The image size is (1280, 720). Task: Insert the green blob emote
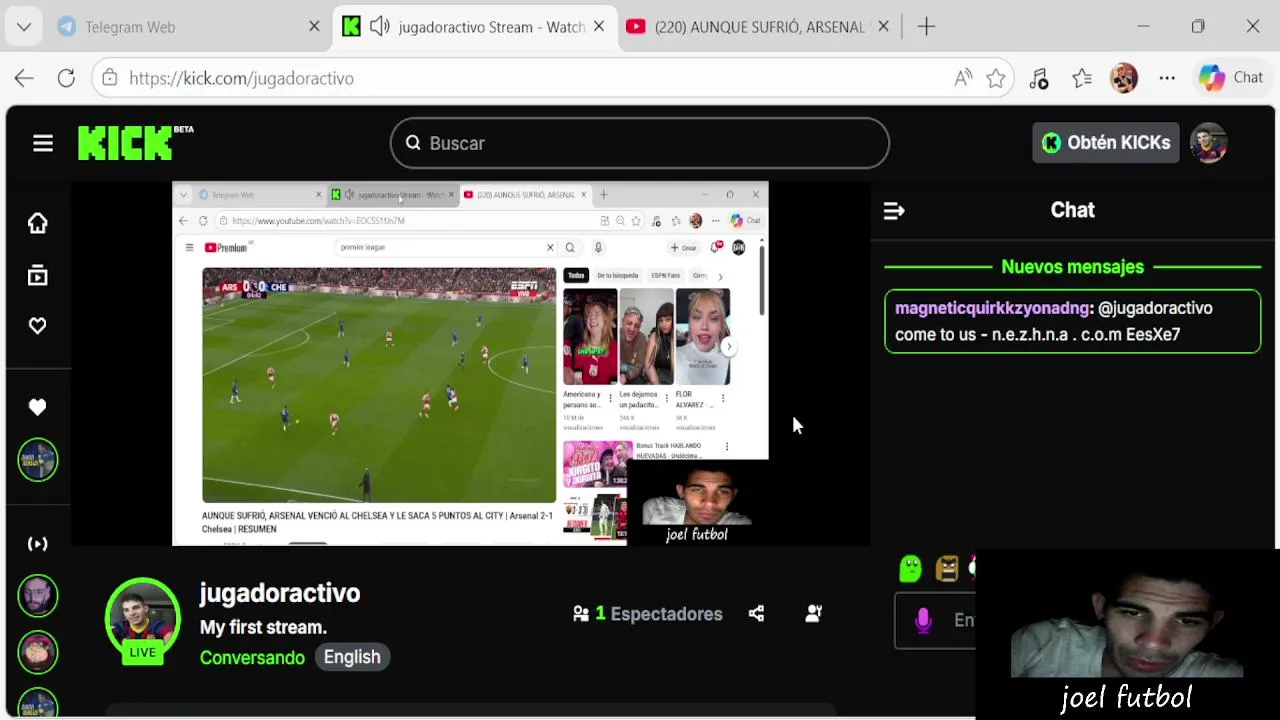point(910,569)
